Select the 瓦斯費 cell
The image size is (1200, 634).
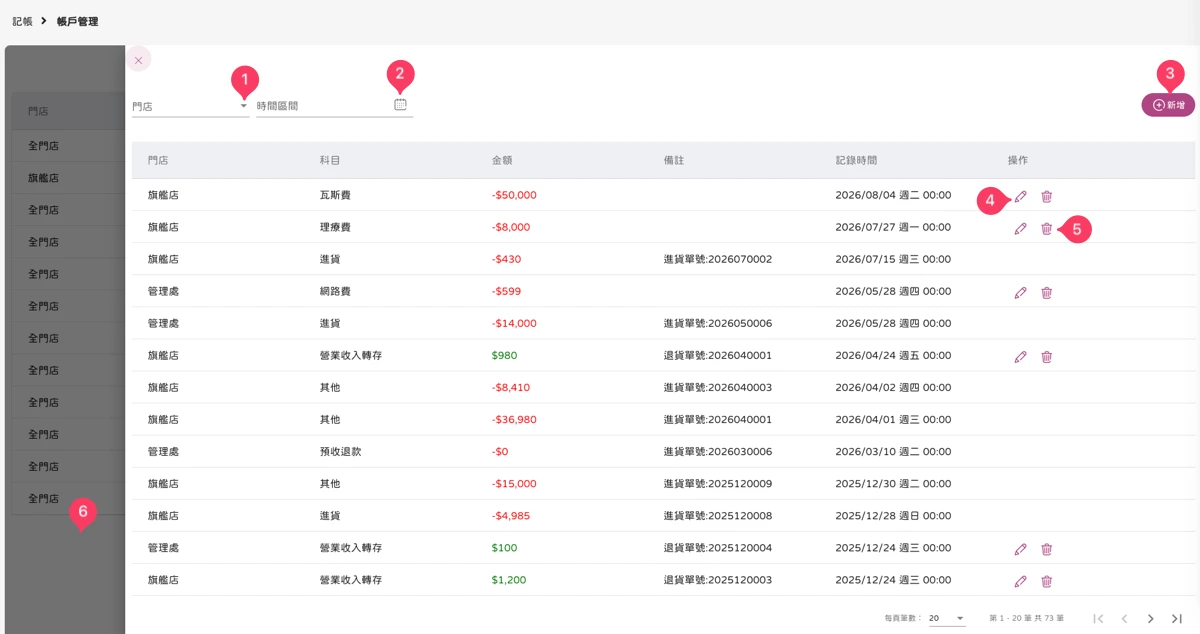click(335, 195)
